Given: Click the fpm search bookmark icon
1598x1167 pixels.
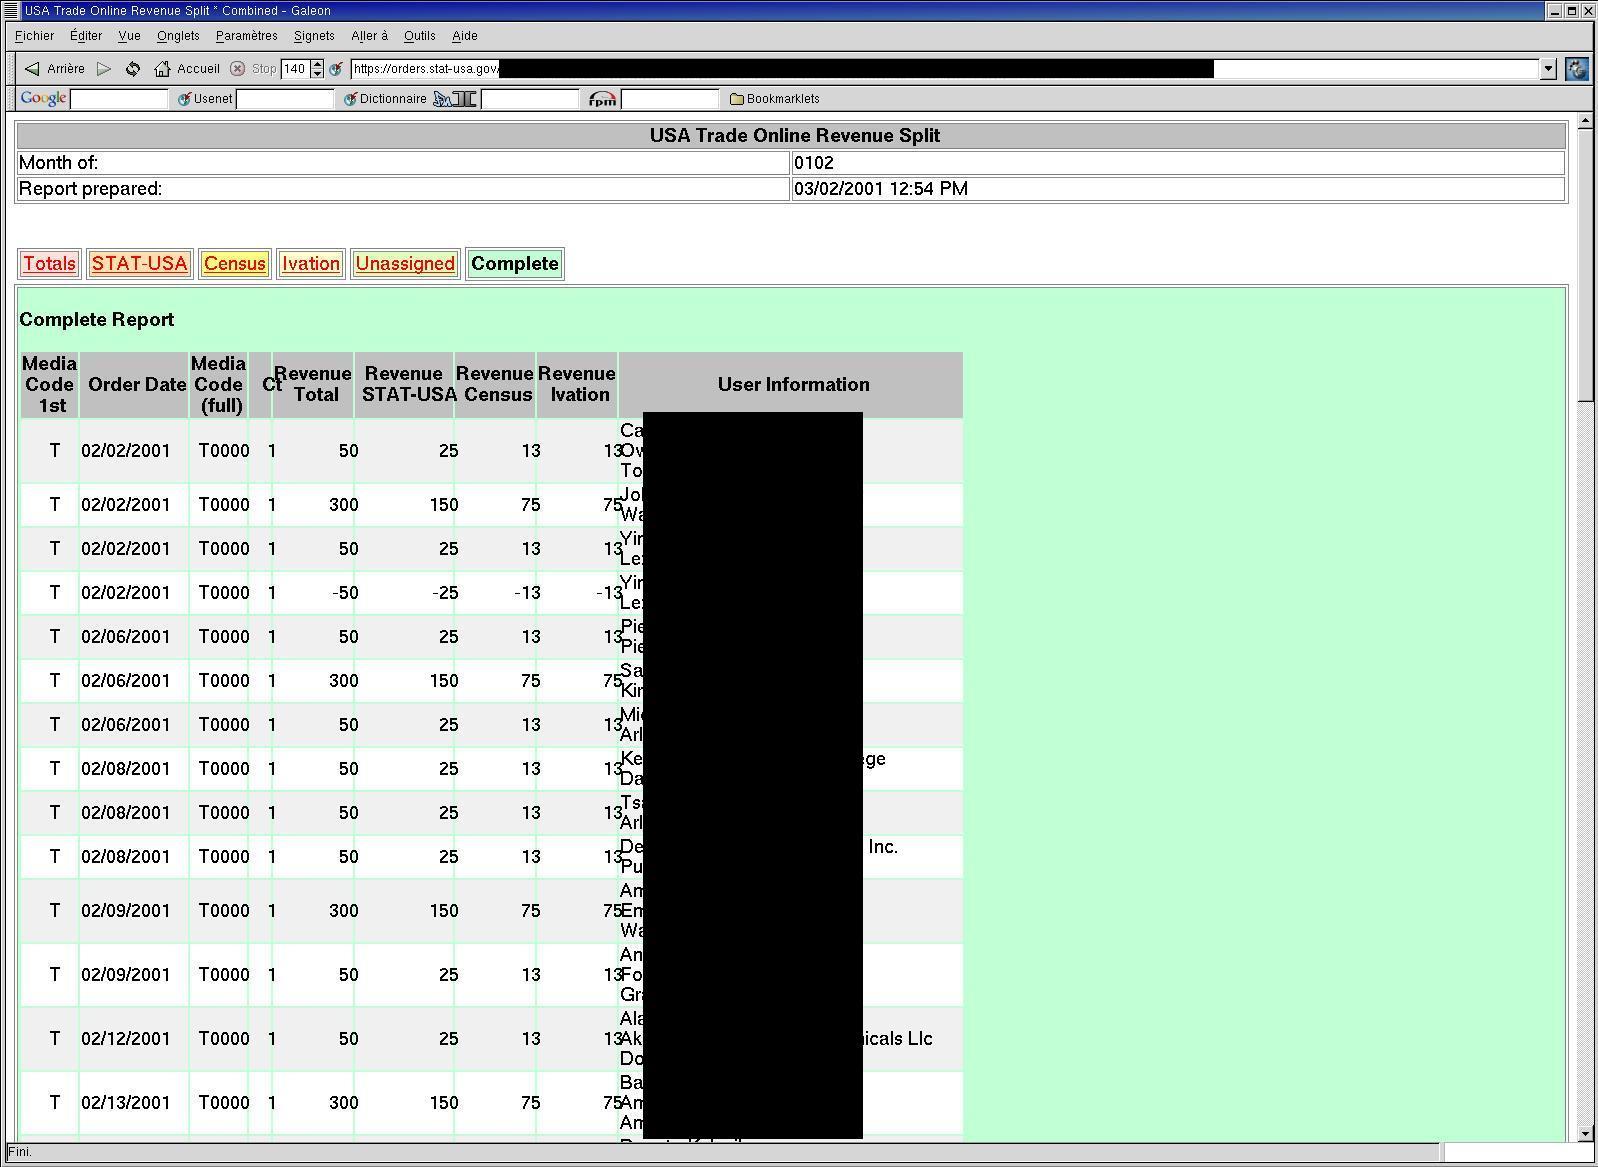Looking at the screenshot, I should (x=602, y=99).
